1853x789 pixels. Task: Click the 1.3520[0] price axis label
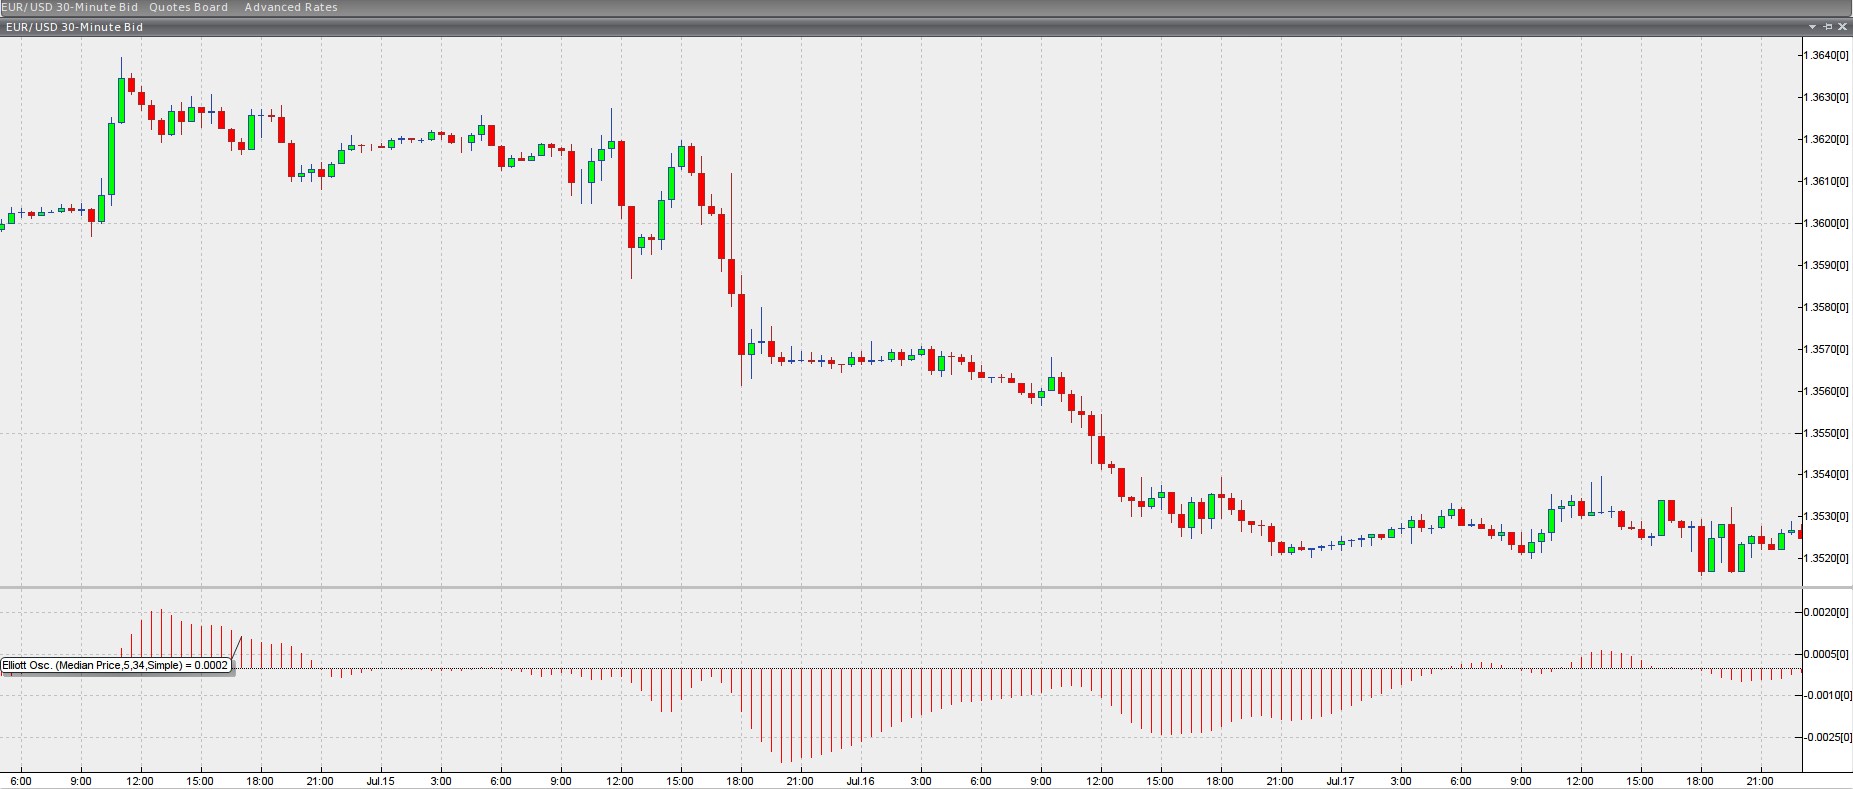point(1826,558)
